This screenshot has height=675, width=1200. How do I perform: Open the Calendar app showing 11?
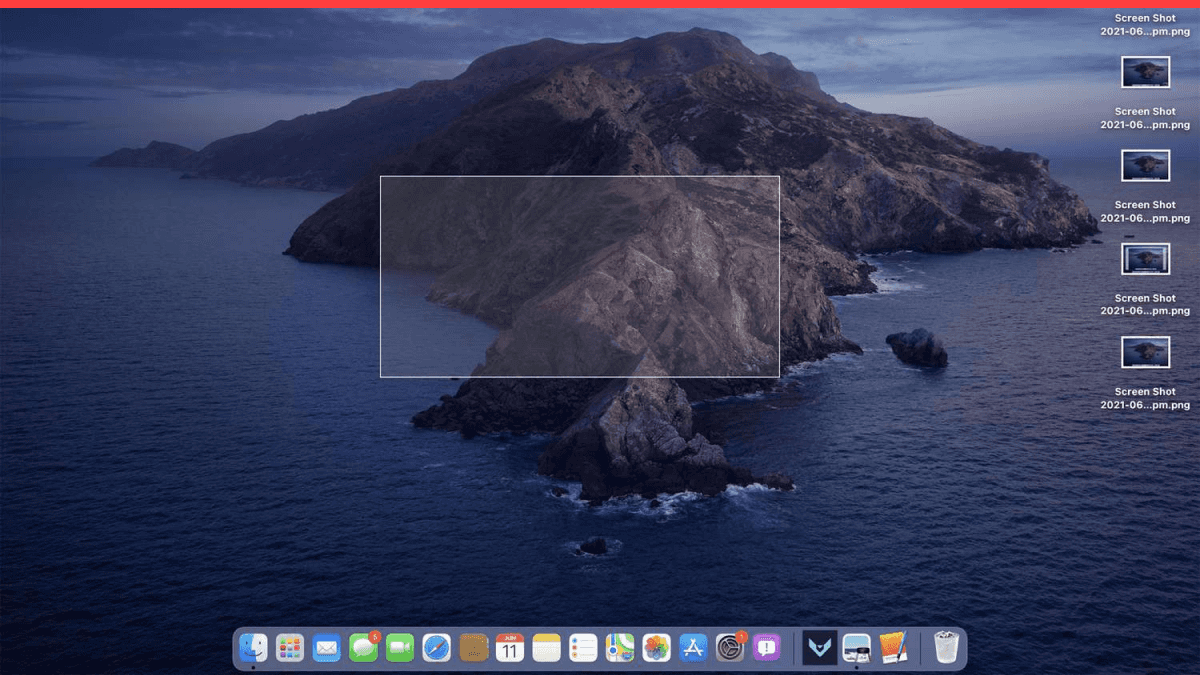[x=510, y=648]
